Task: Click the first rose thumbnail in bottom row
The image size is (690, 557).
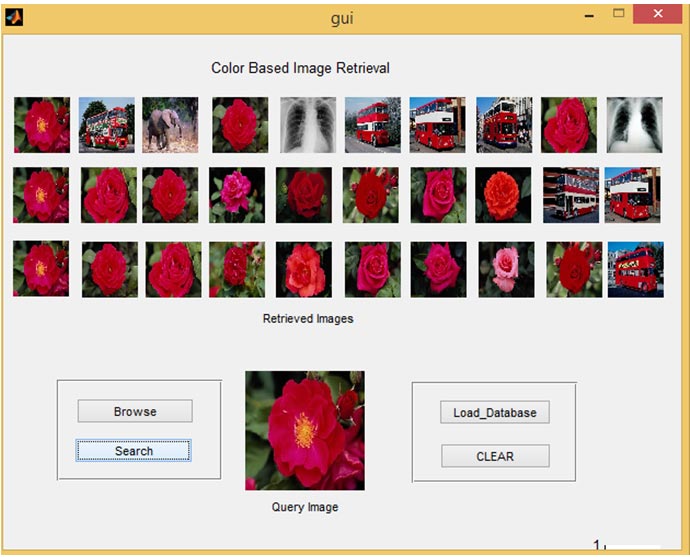Action: pos(41,269)
